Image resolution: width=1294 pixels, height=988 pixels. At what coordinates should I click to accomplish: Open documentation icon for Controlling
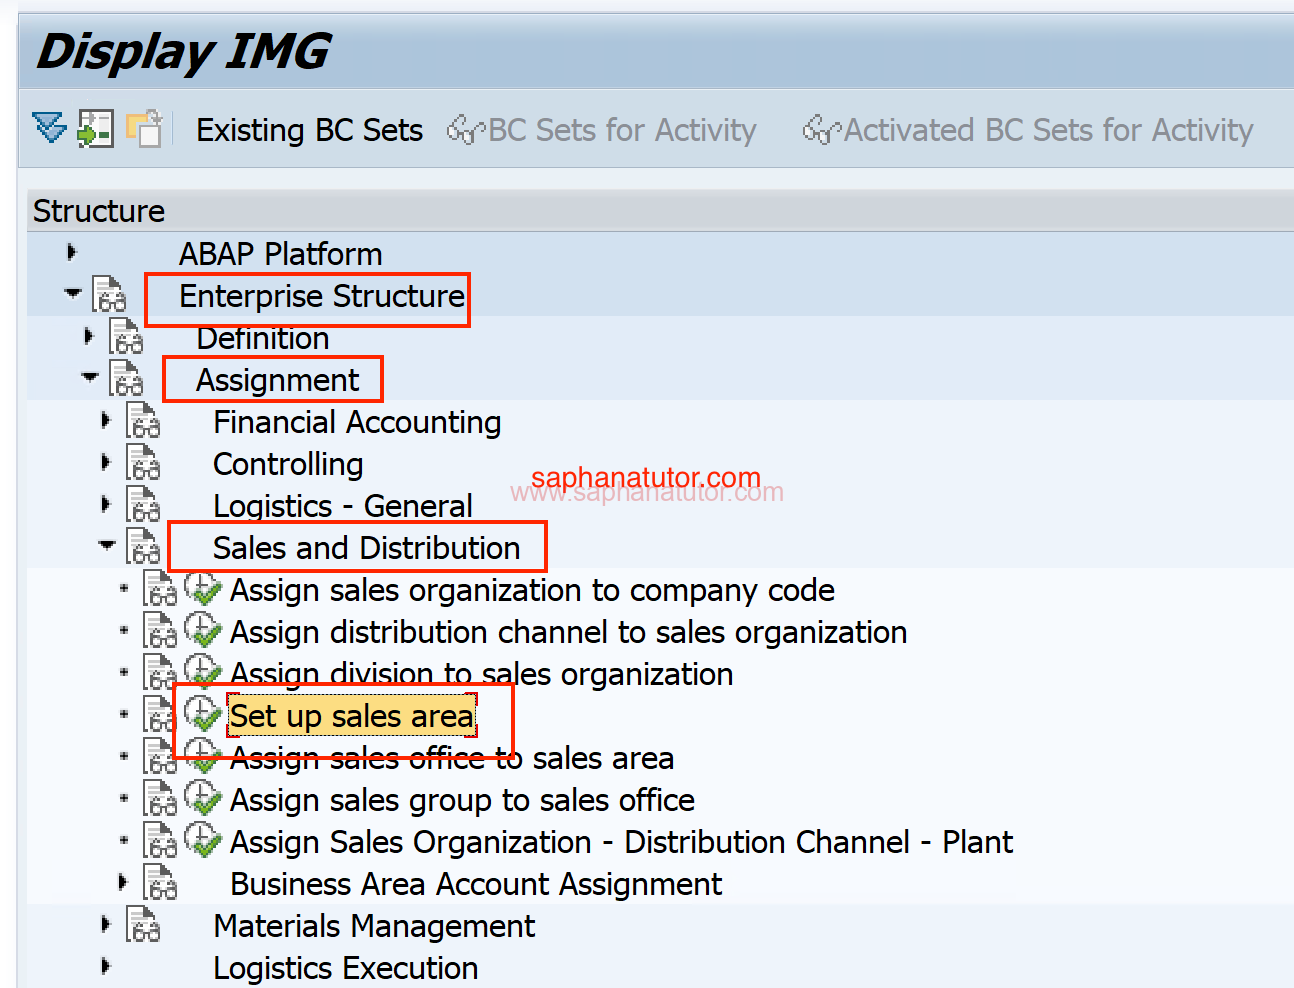(143, 463)
